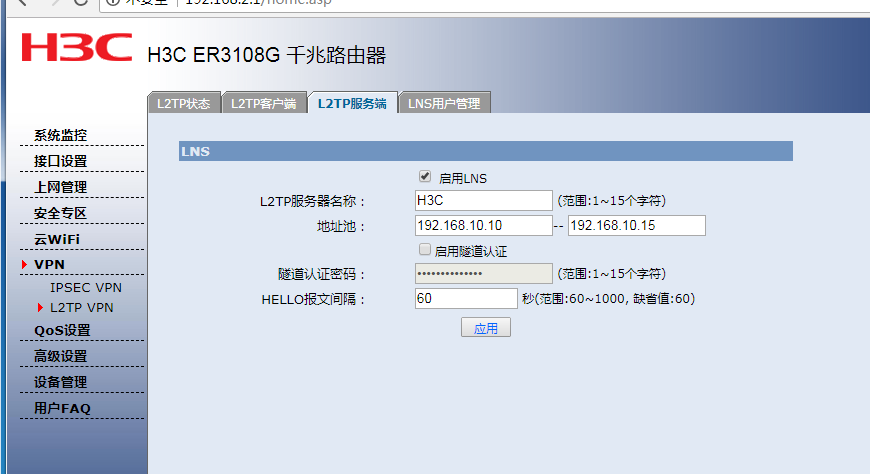Expand 上网管理 sidebar menu

[60, 187]
